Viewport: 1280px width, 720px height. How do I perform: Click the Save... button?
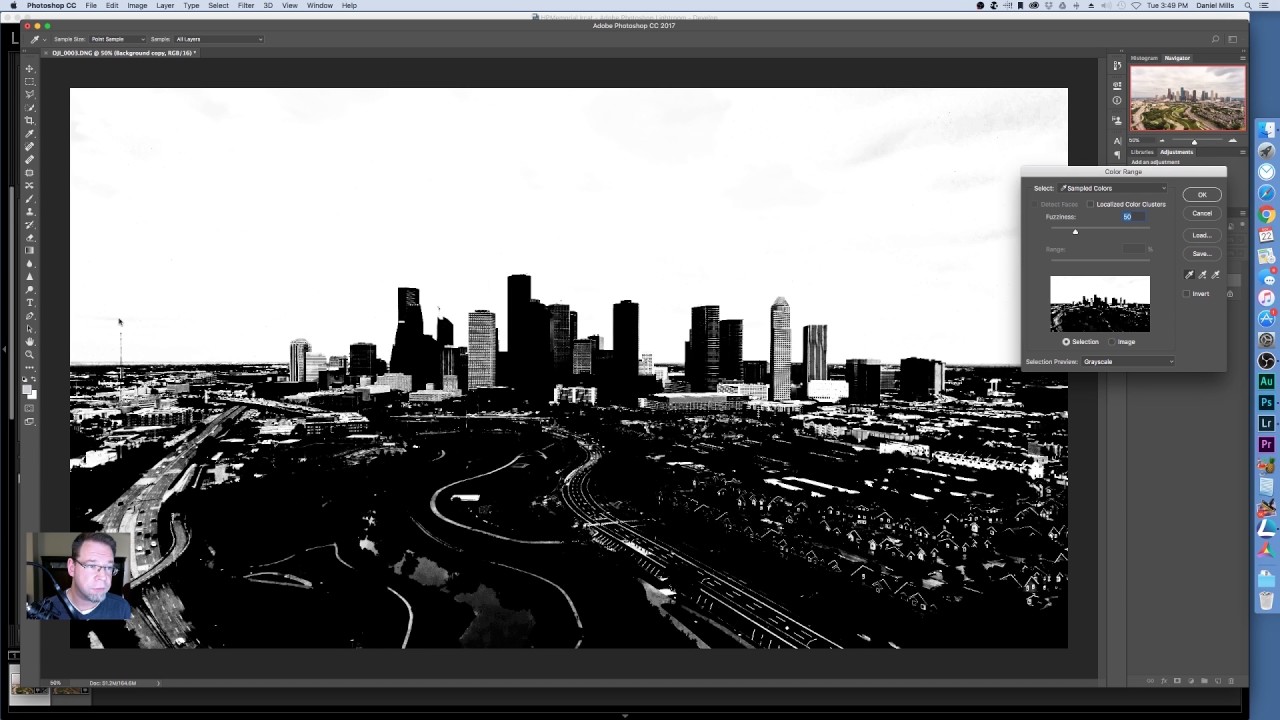(1202, 254)
